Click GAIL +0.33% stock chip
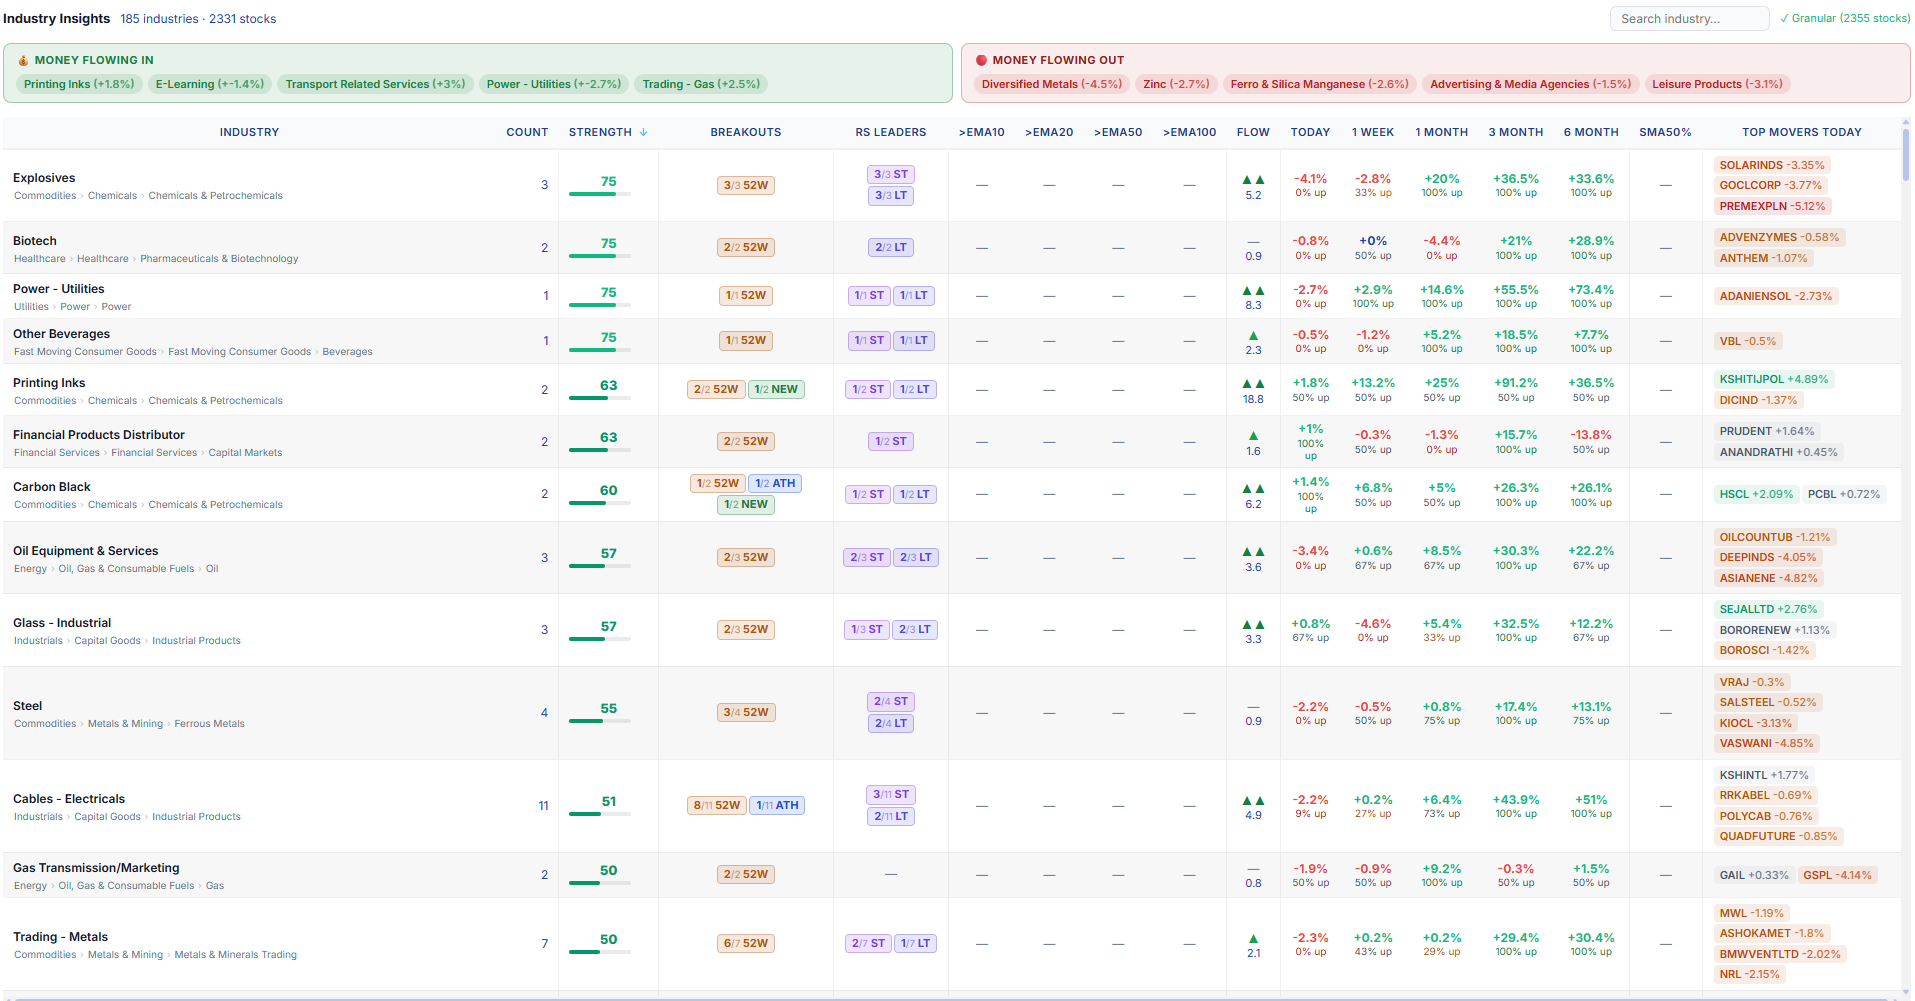Screen dimensions: 1915x1001 [1754, 875]
